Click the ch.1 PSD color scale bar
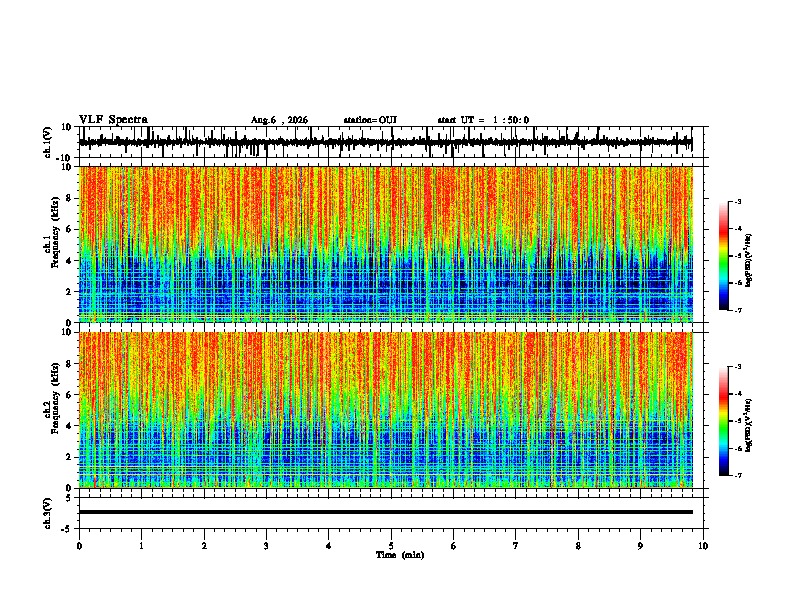 724,256
